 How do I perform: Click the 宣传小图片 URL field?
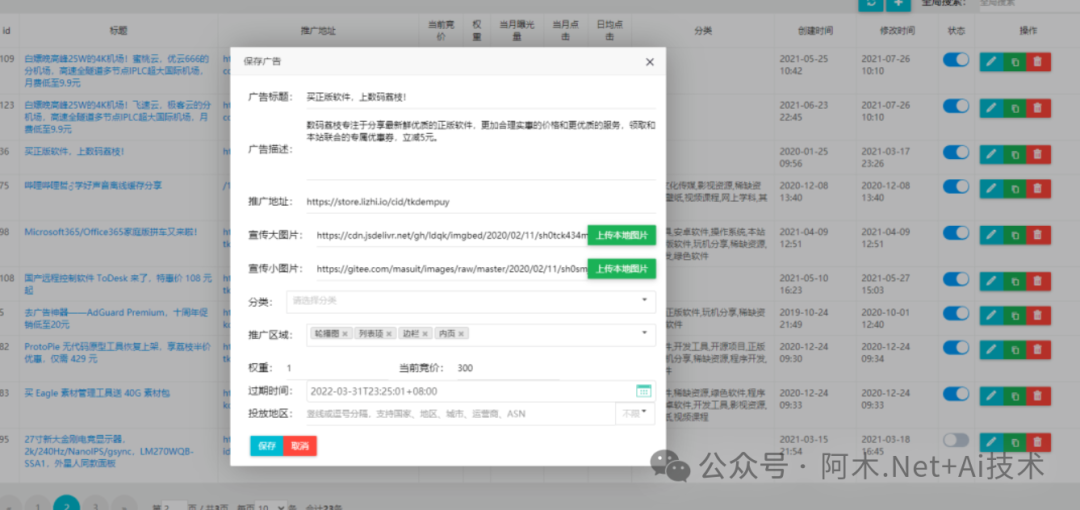click(x=451, y=269)
